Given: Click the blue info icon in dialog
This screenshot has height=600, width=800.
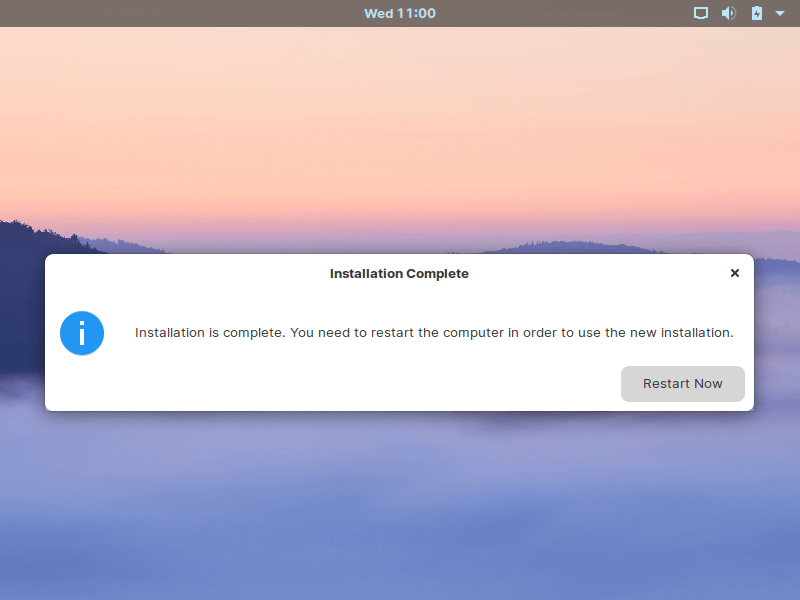Looking at the screenshot, I should (82, 333).
